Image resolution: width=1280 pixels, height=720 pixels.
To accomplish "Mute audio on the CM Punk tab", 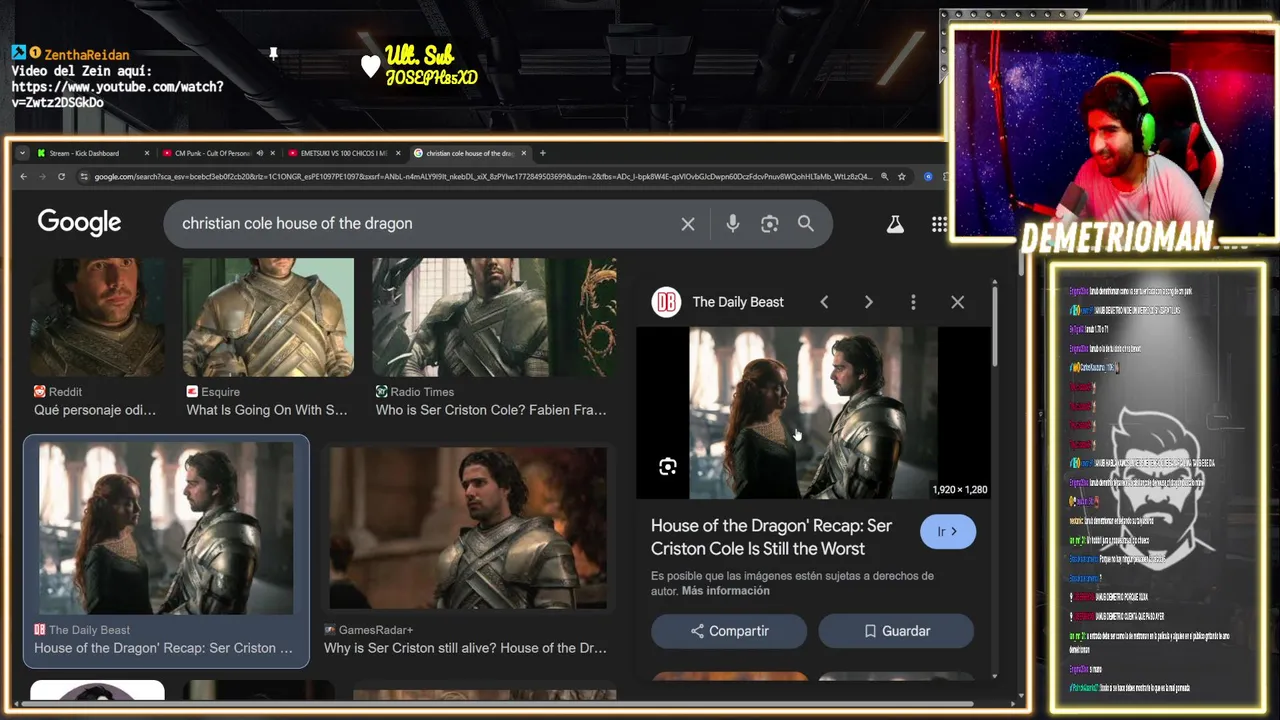I will click(259, 153).
